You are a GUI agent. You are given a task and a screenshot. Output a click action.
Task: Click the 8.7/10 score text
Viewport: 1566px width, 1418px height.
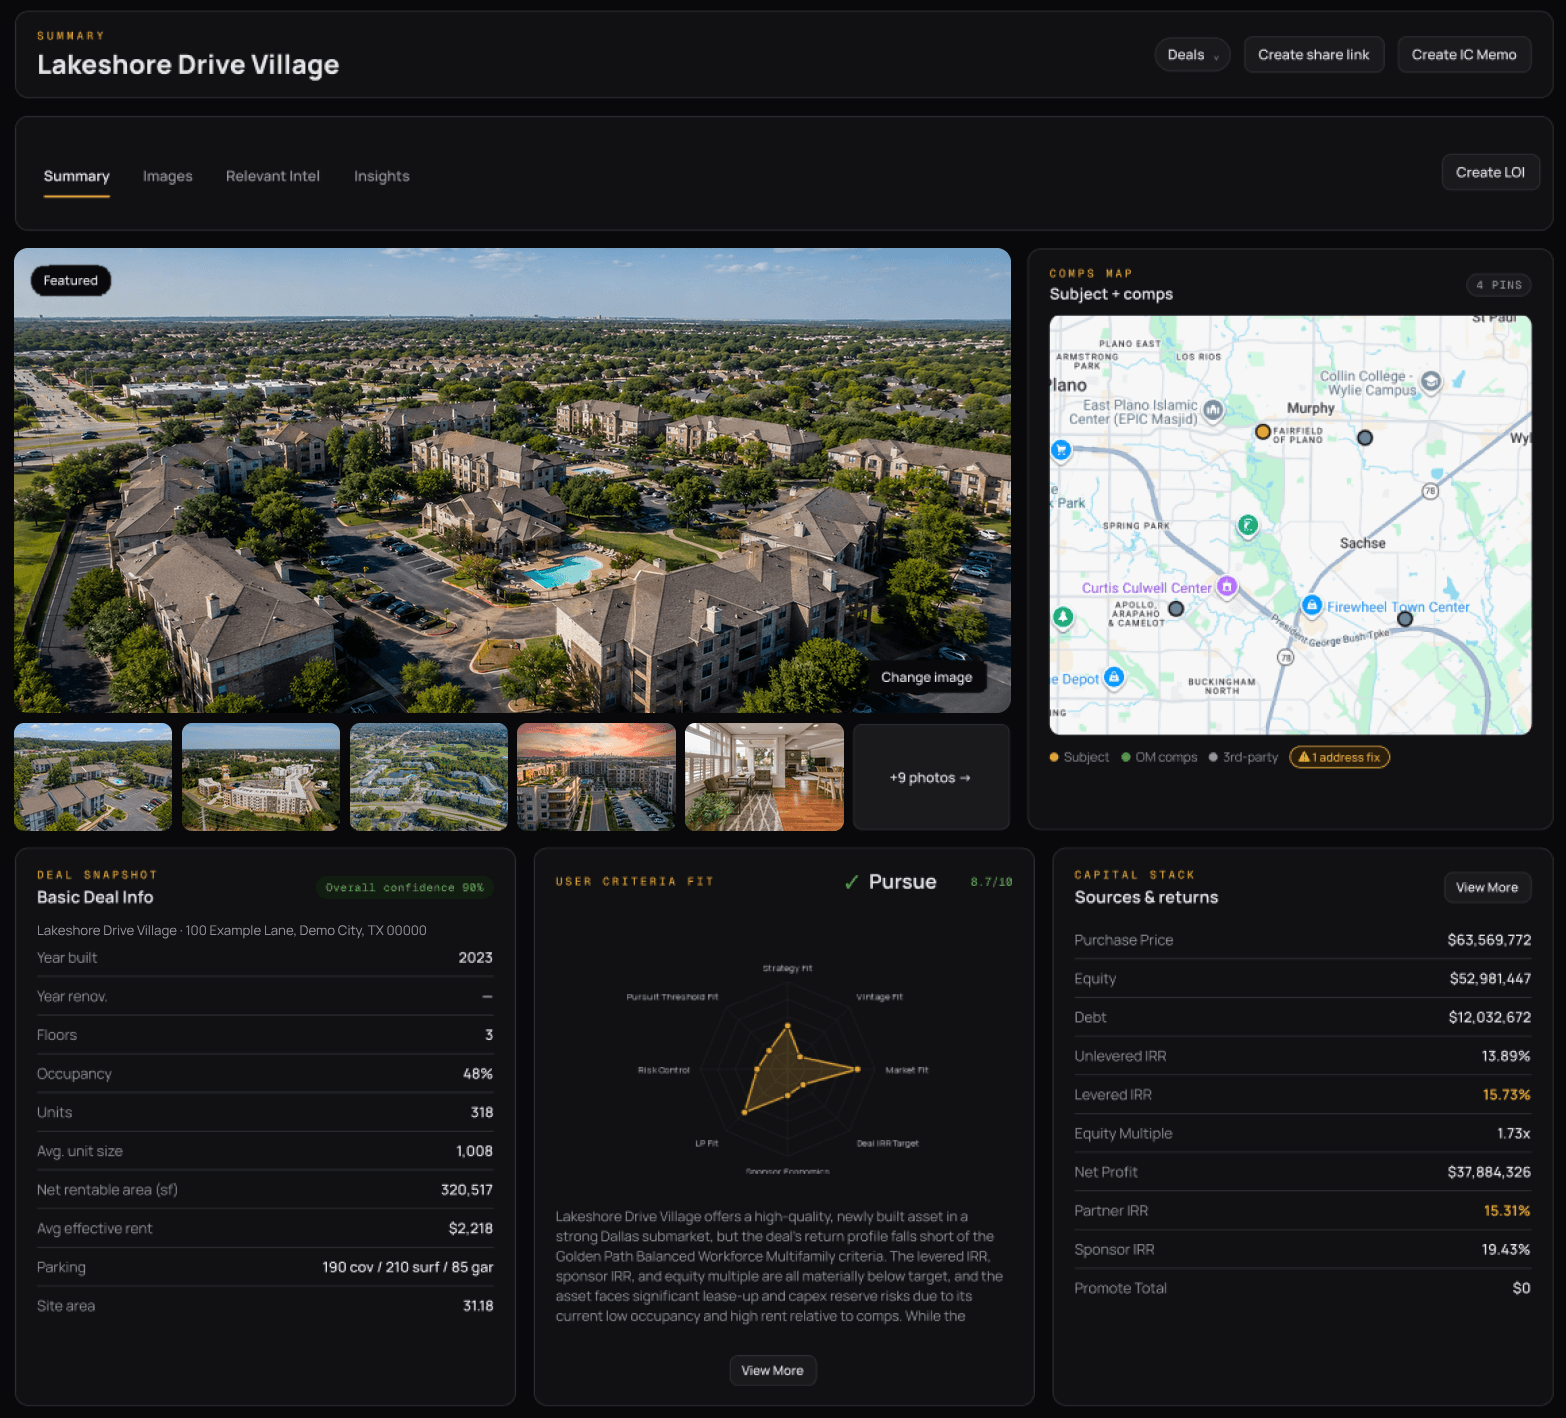(991, 882)
